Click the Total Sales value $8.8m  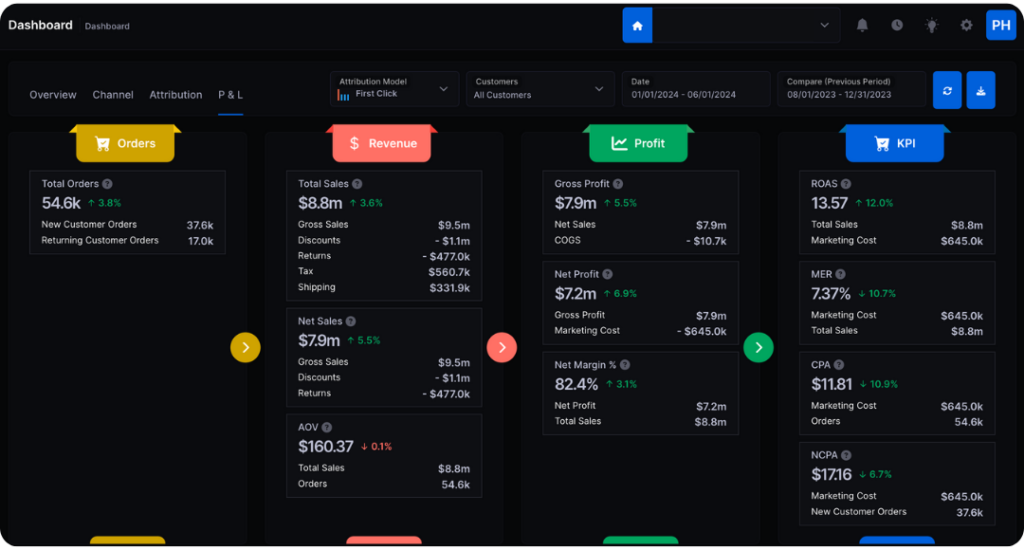[x=320, y=203]
